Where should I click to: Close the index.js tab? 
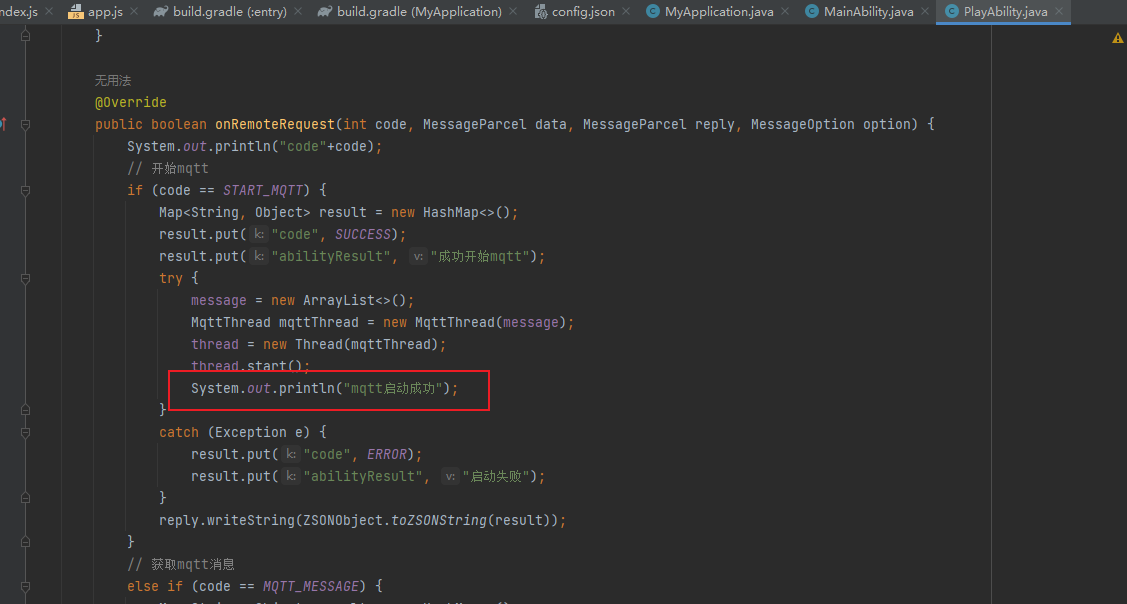[x=49, y=12]
